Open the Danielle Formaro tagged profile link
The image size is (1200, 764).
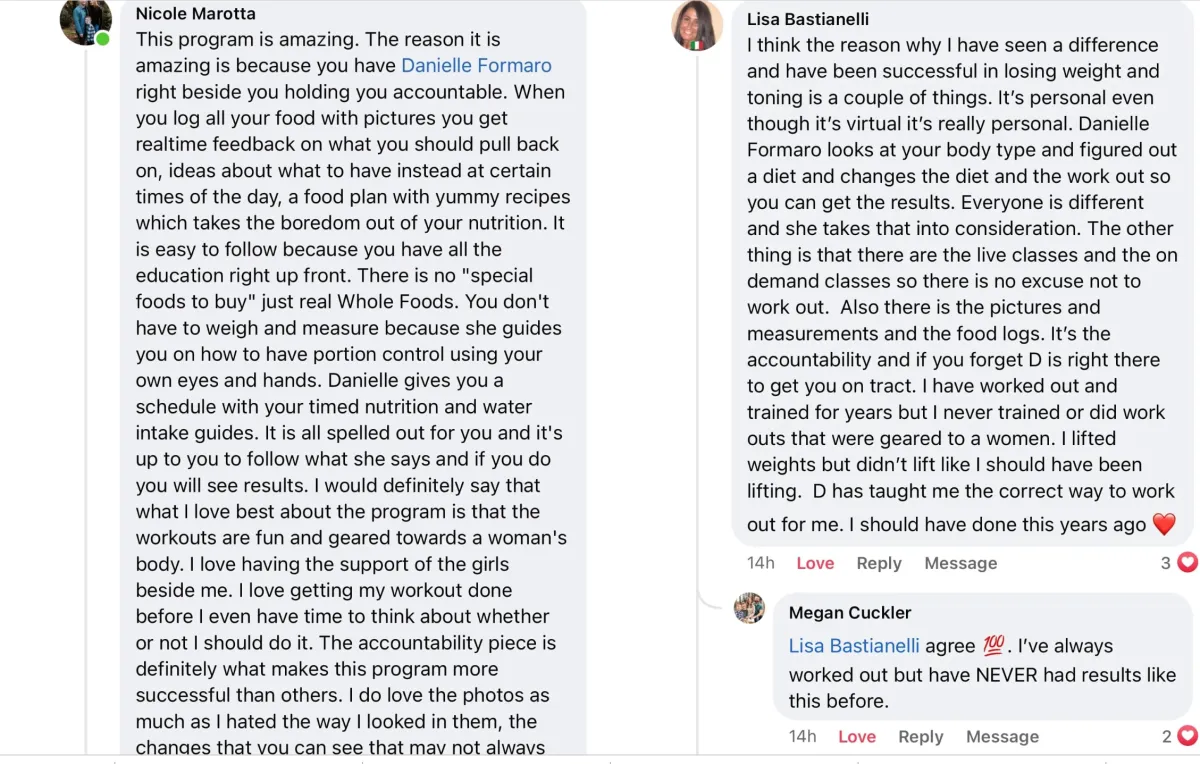click(x=476, y=66)
